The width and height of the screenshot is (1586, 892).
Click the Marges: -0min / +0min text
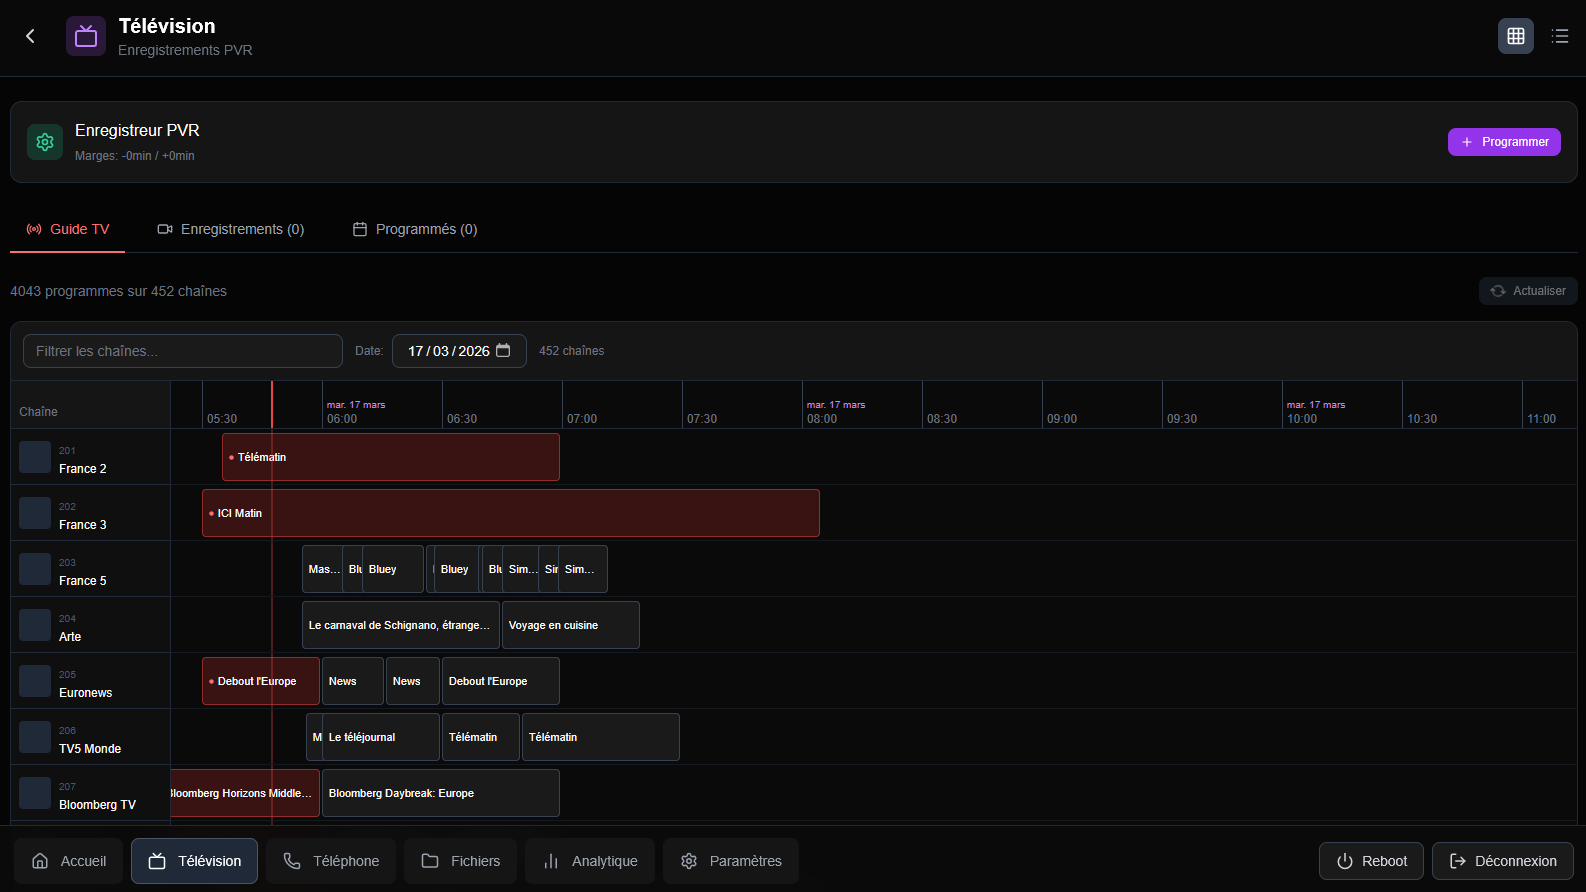point(135,156)
